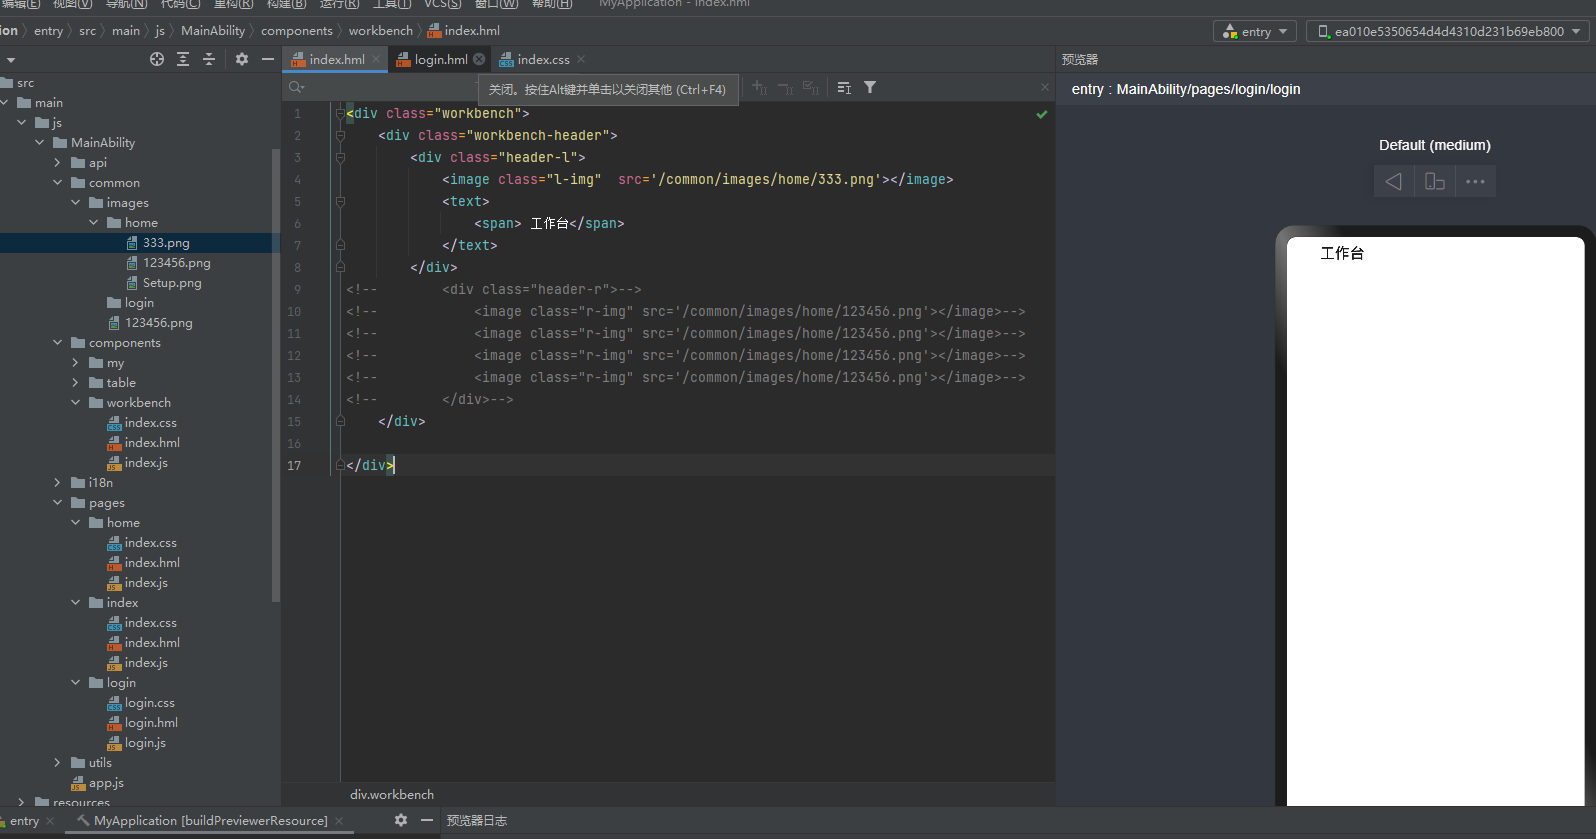Click green inspection checkmark in editor
The width and height of the screenshot is (1596, 839).
click(x=1042, y=114)
